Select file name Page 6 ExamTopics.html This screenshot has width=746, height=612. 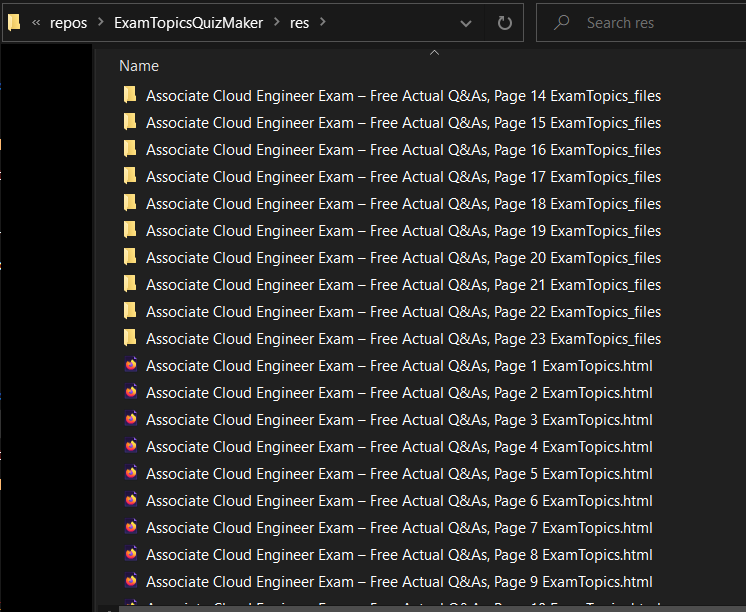[400, 502]
